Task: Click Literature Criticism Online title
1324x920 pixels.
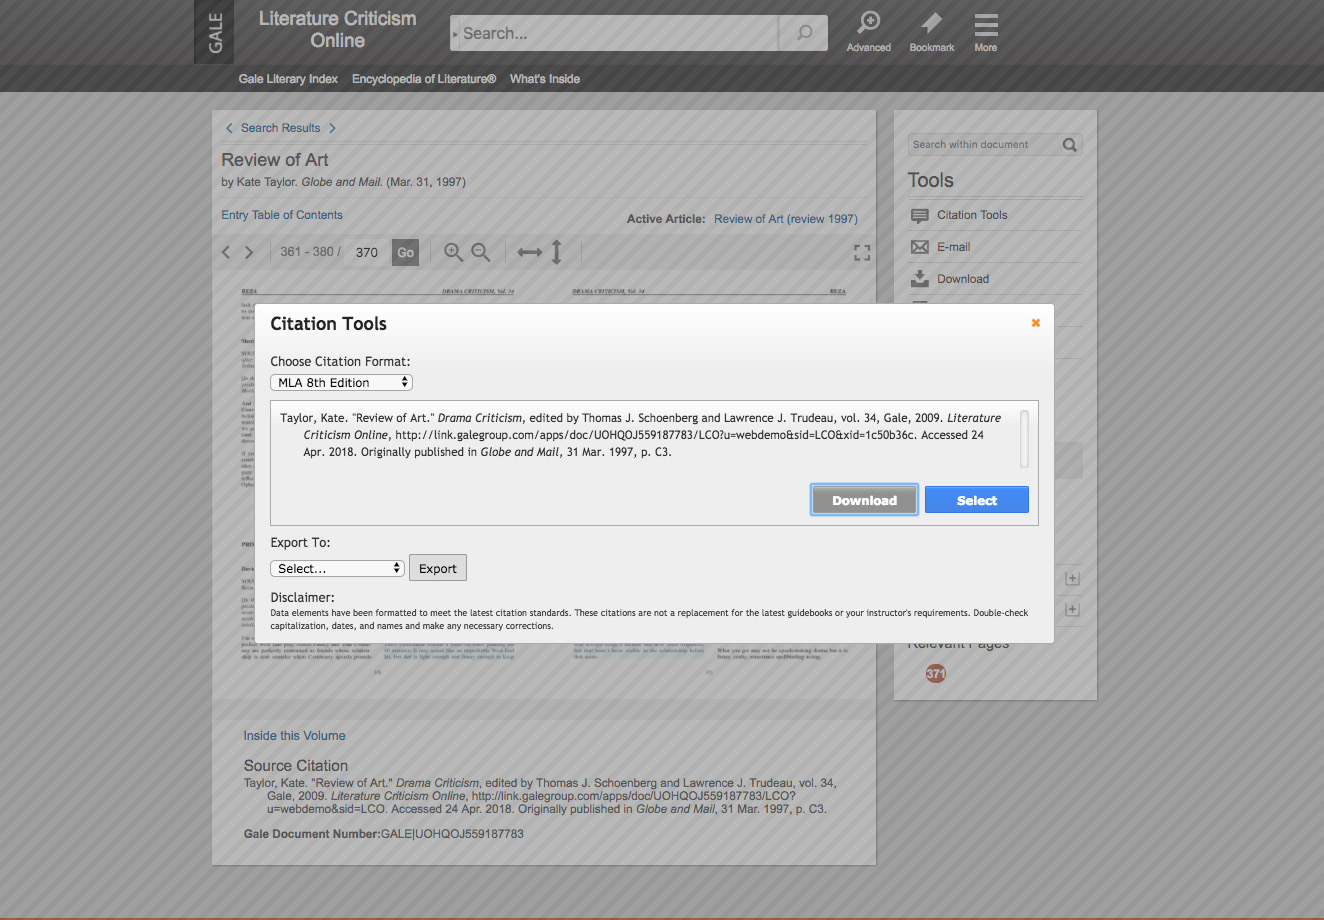Action: pyautogui.click(x=337, y=30)
